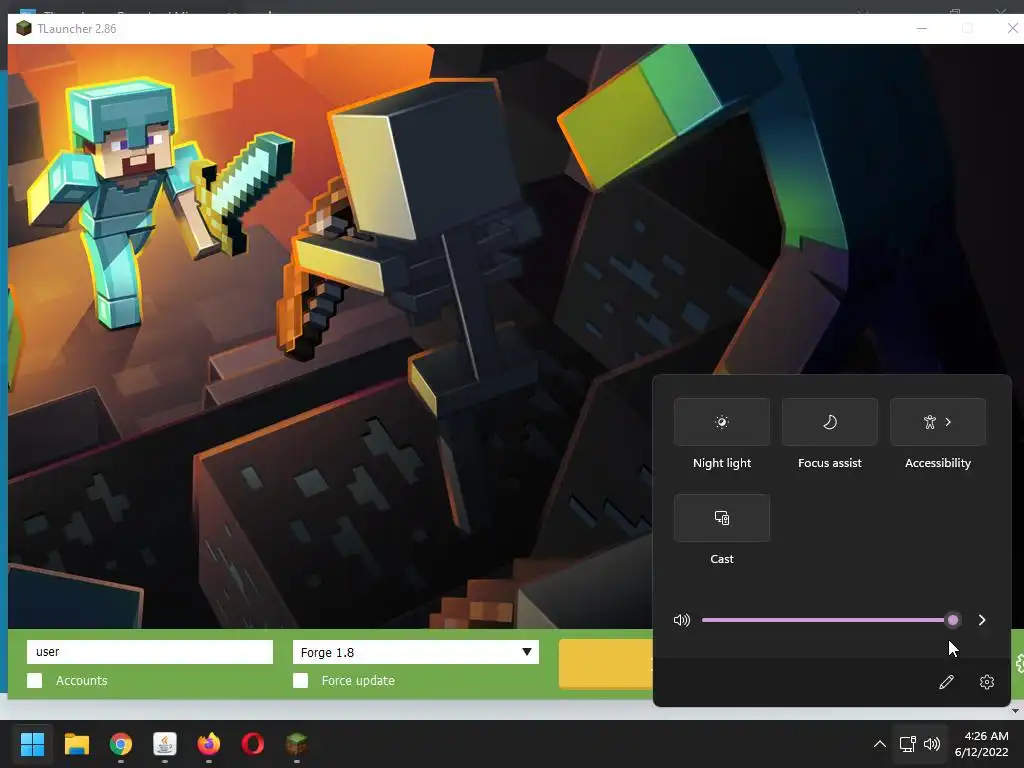Open the Forge 1.8 version dropdown
The image size is (1024, 768).
(x=415, y=652)
